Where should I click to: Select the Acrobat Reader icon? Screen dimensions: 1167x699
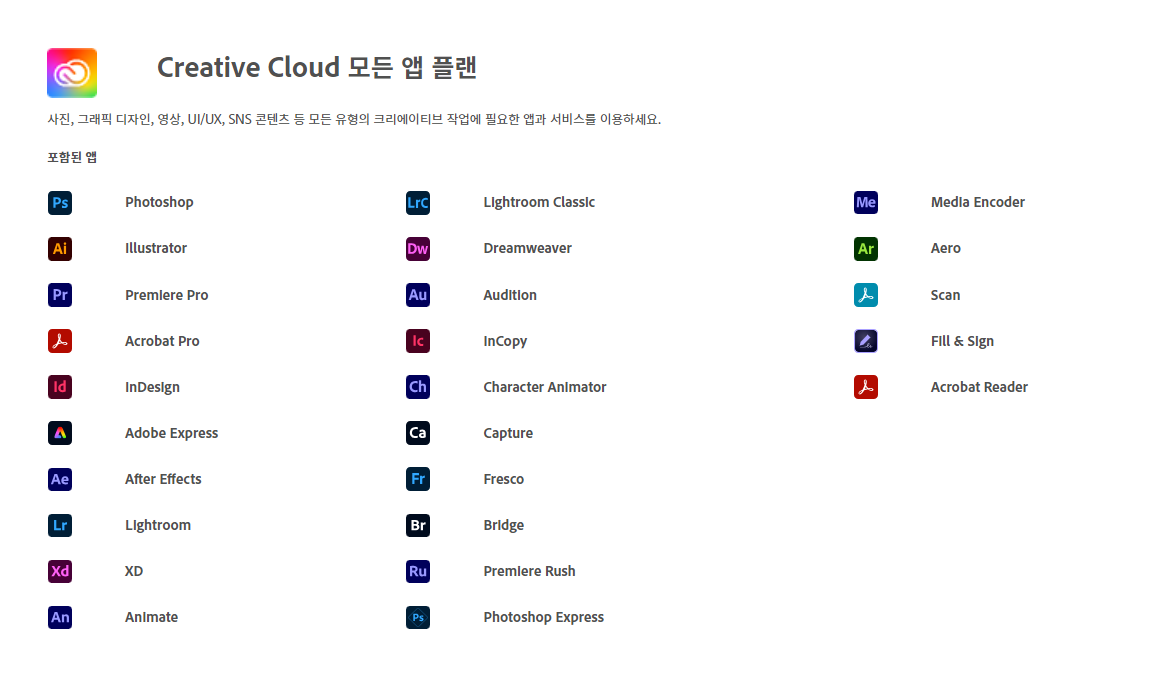pos(866,387)
